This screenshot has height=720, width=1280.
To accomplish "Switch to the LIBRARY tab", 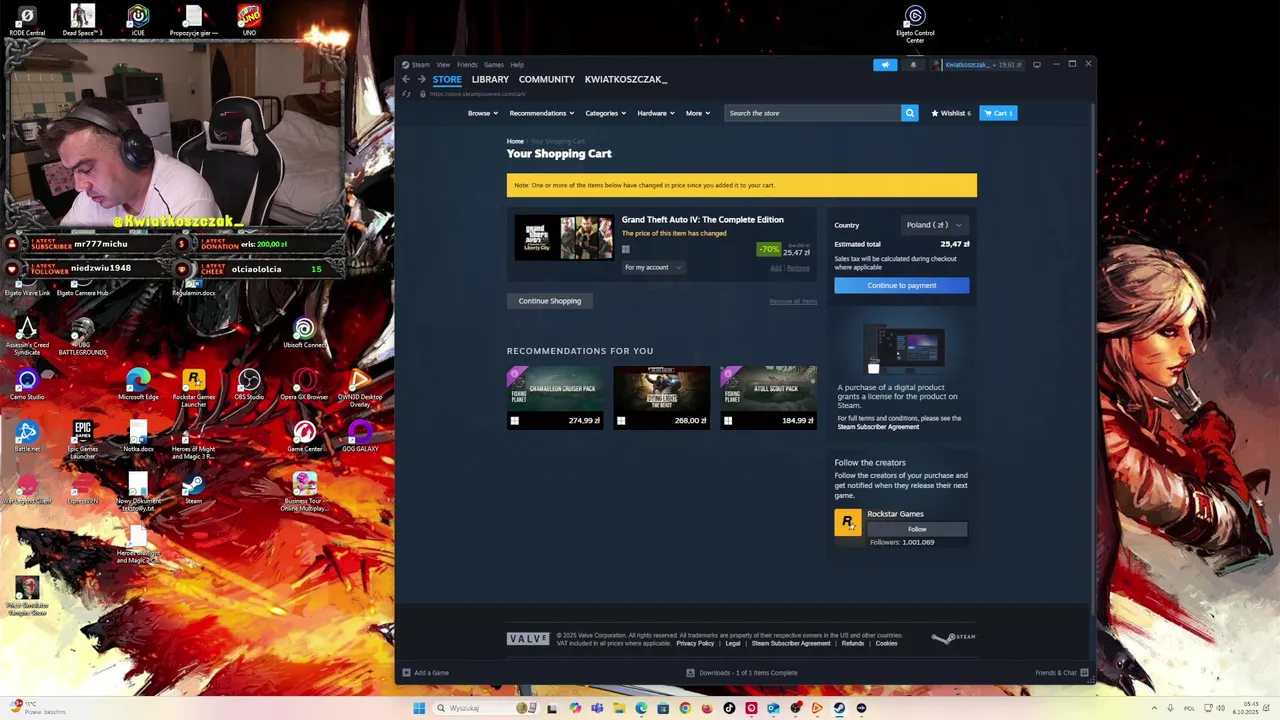I will click(490, 79).
